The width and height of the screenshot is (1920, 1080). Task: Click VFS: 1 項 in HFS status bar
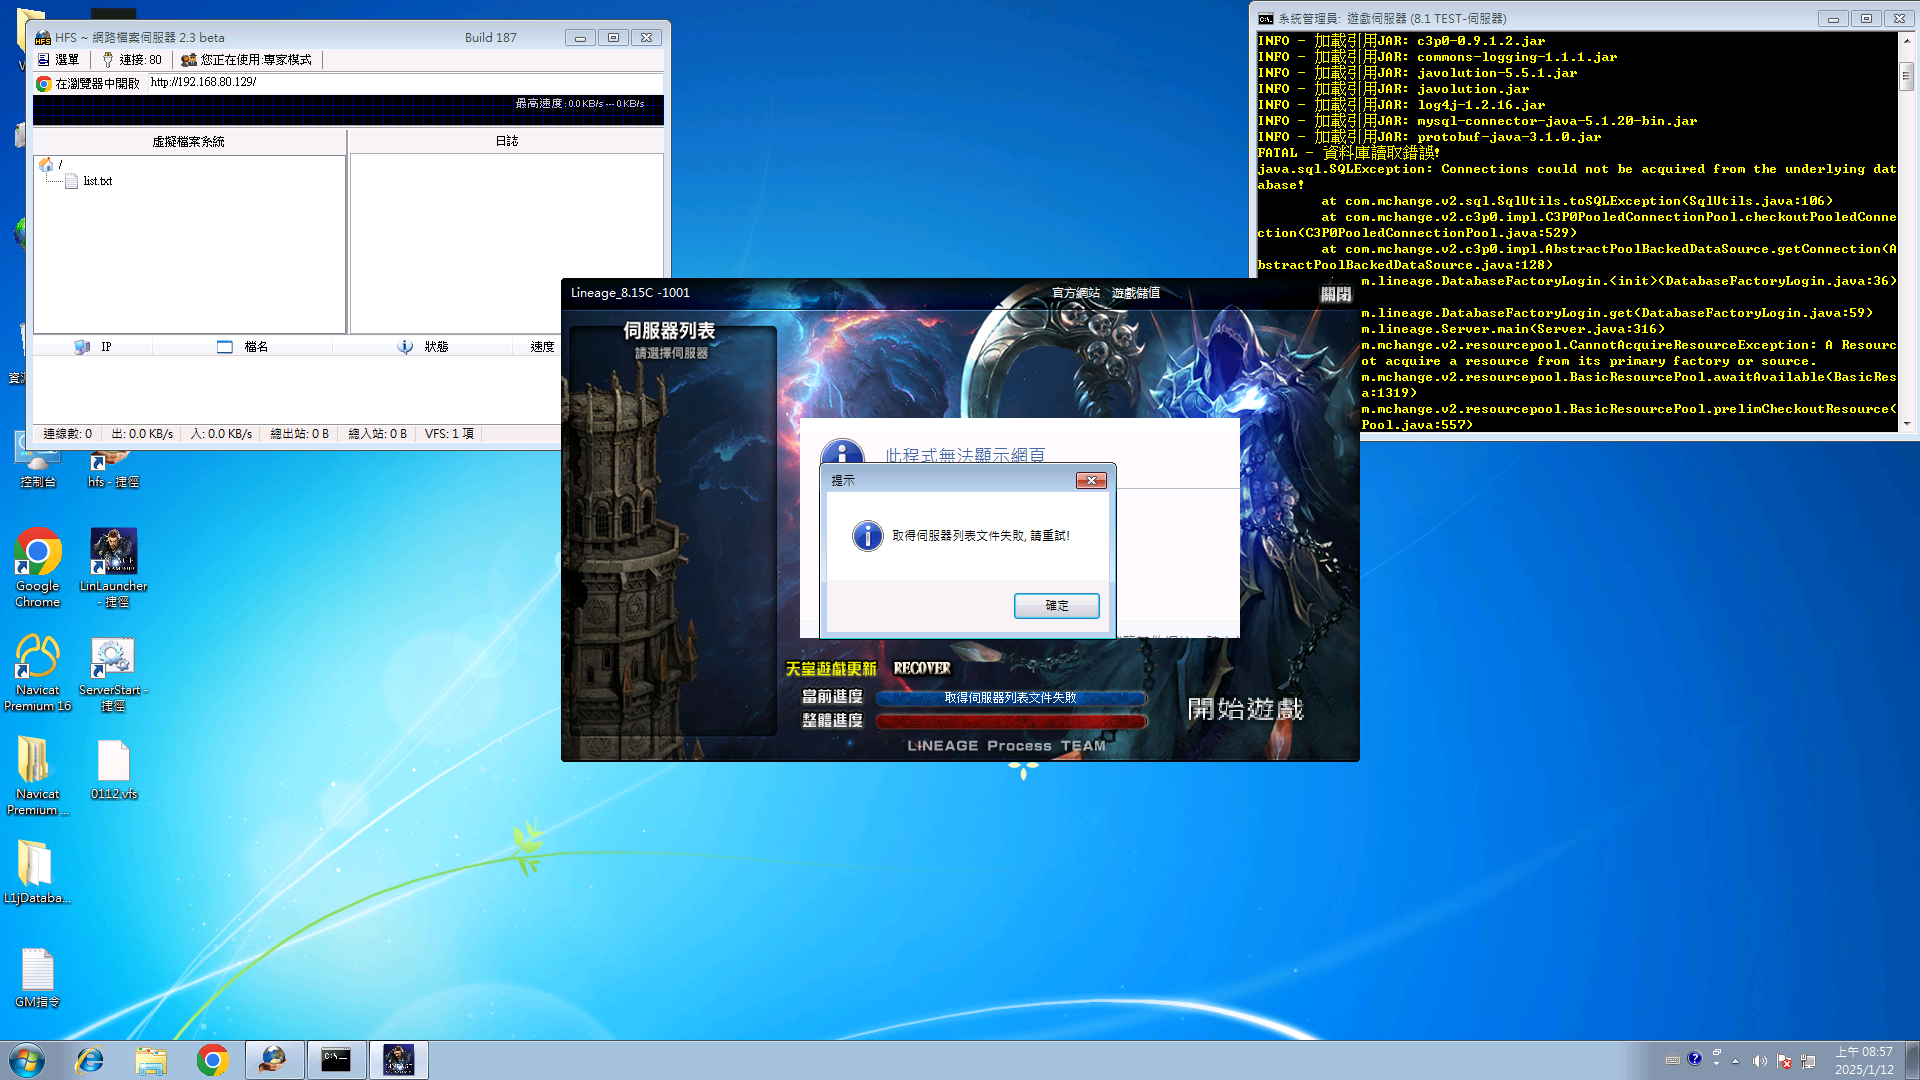[449, 434]
